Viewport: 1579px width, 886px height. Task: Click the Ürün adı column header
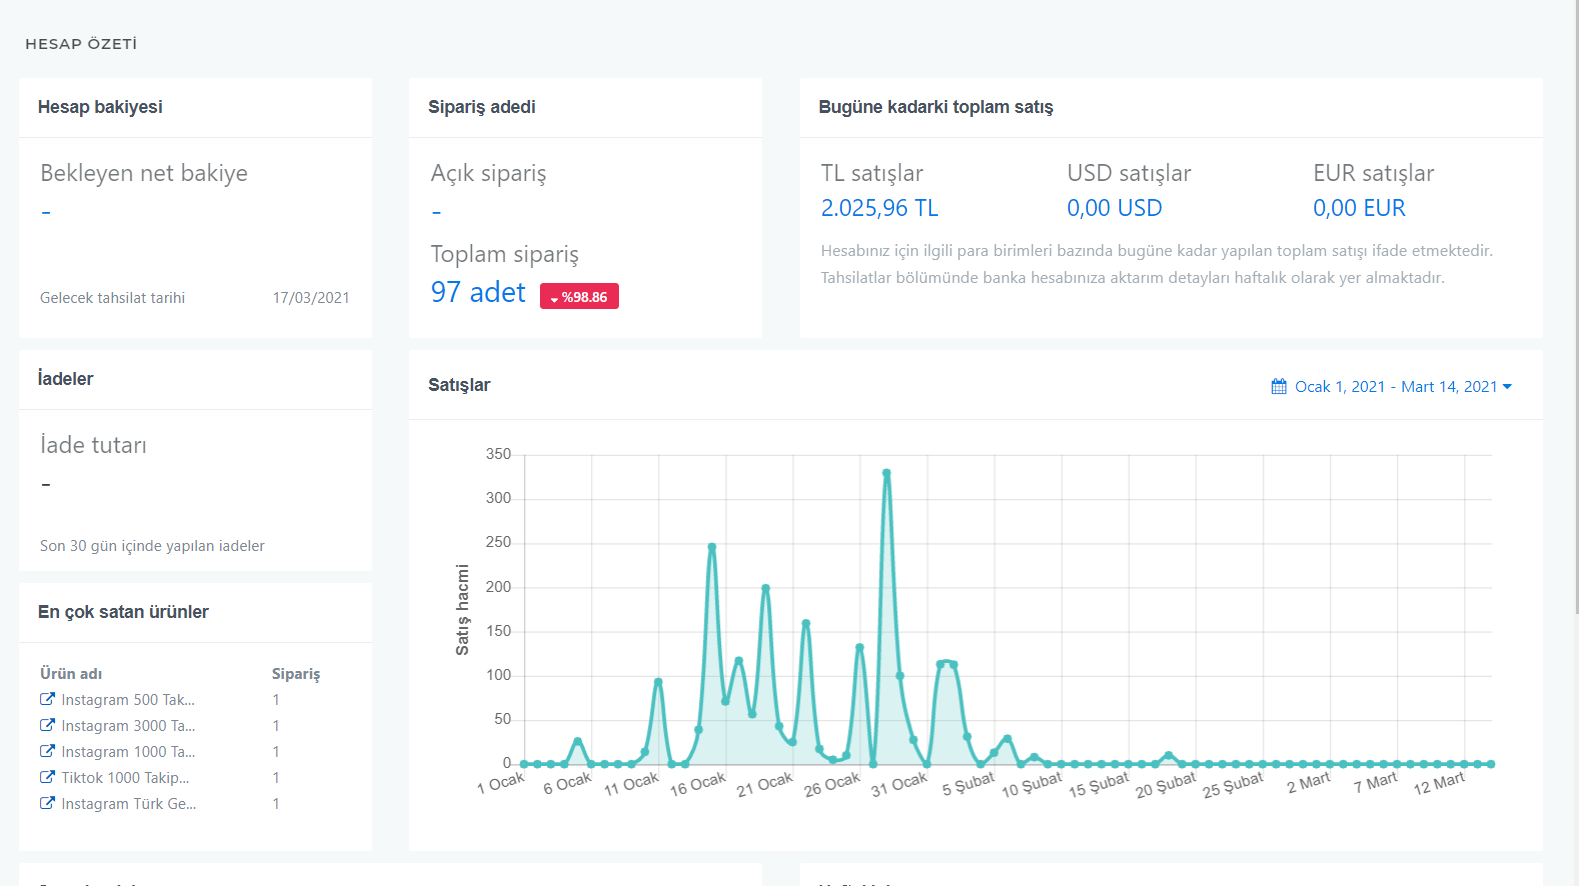pos(71,674)
